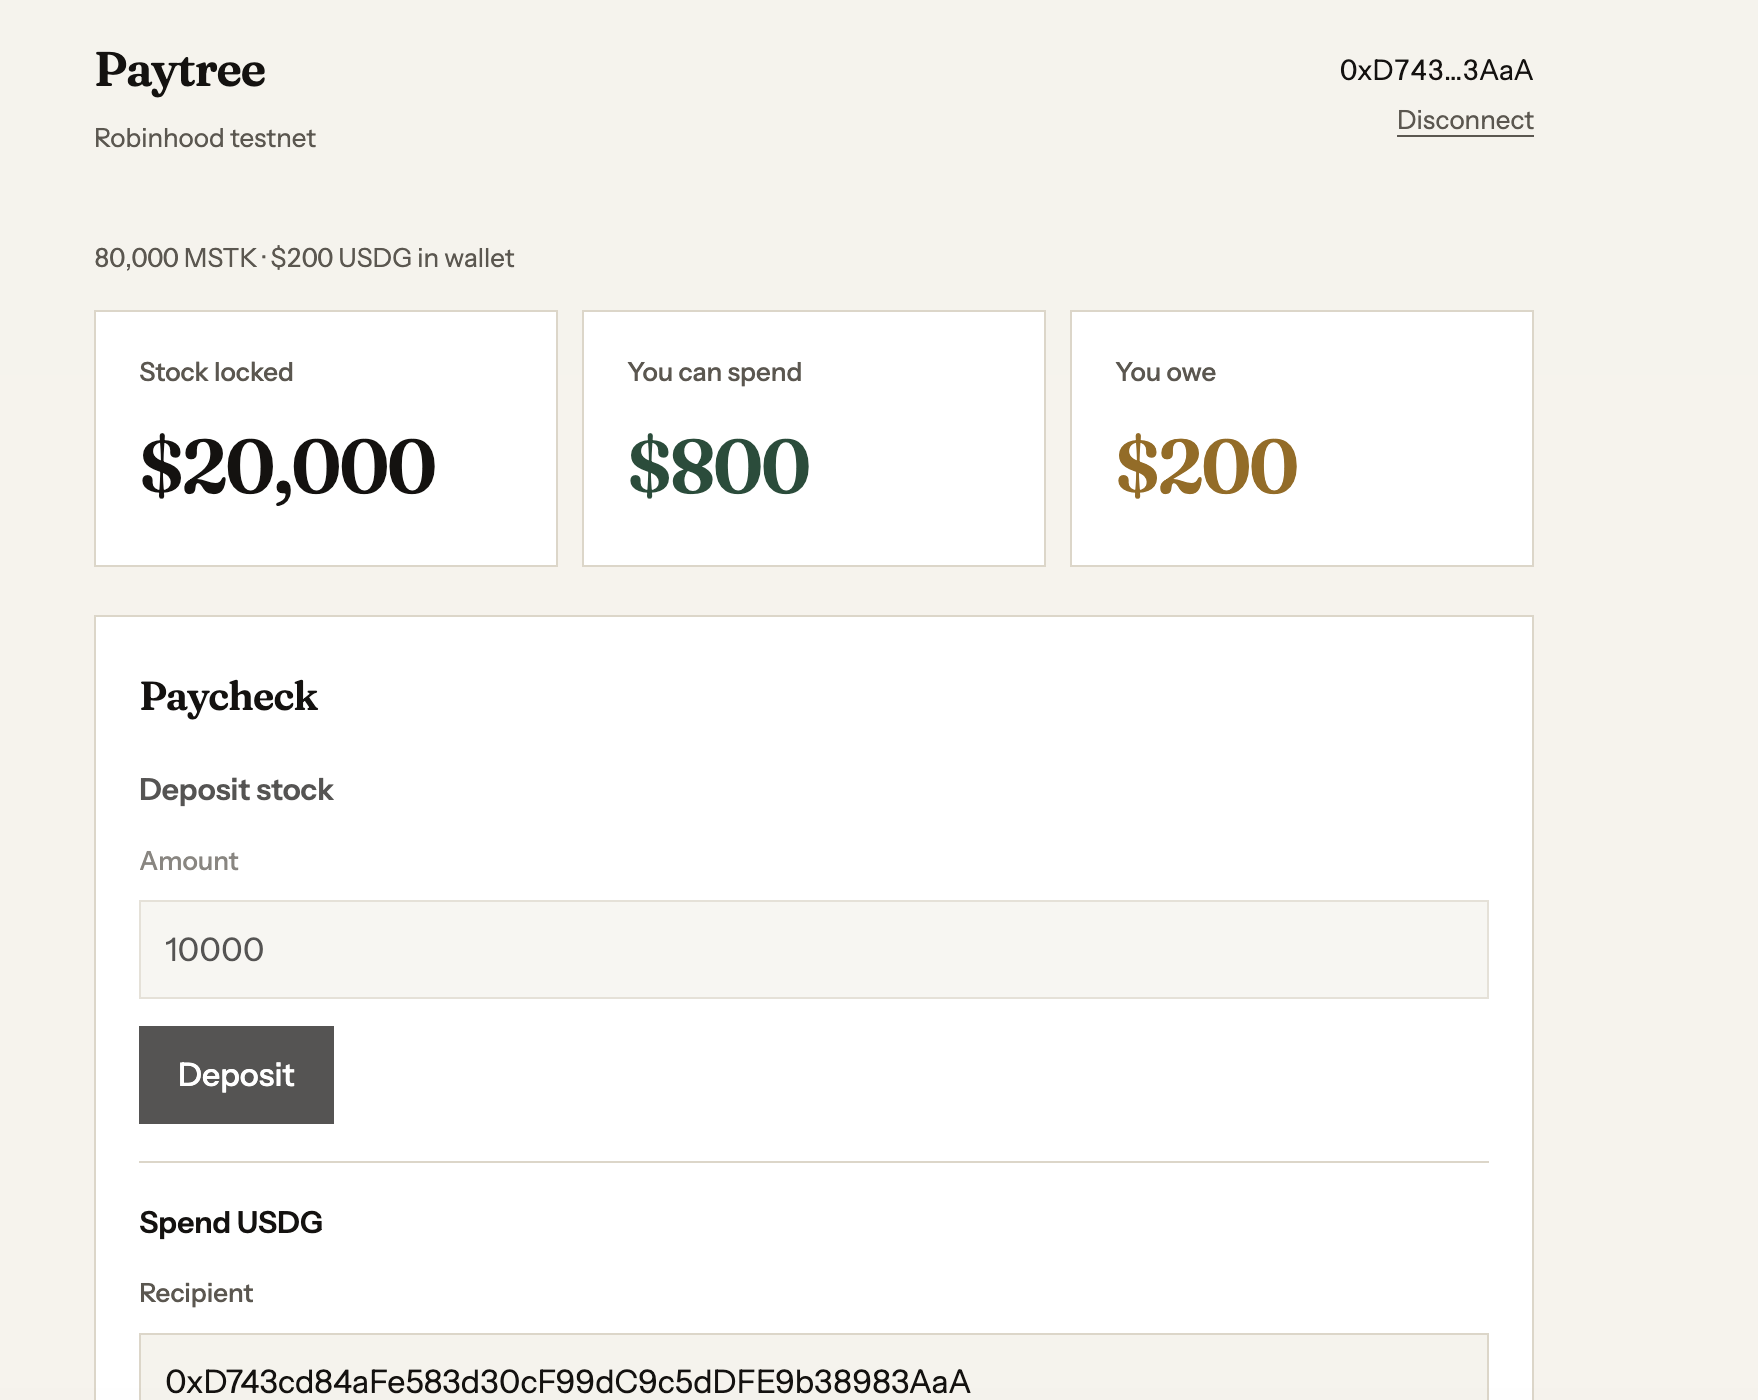The height and width of the screenshot is (1400, 1758).
Task: Click the Disconnect link
Action: click(1465, 120)
